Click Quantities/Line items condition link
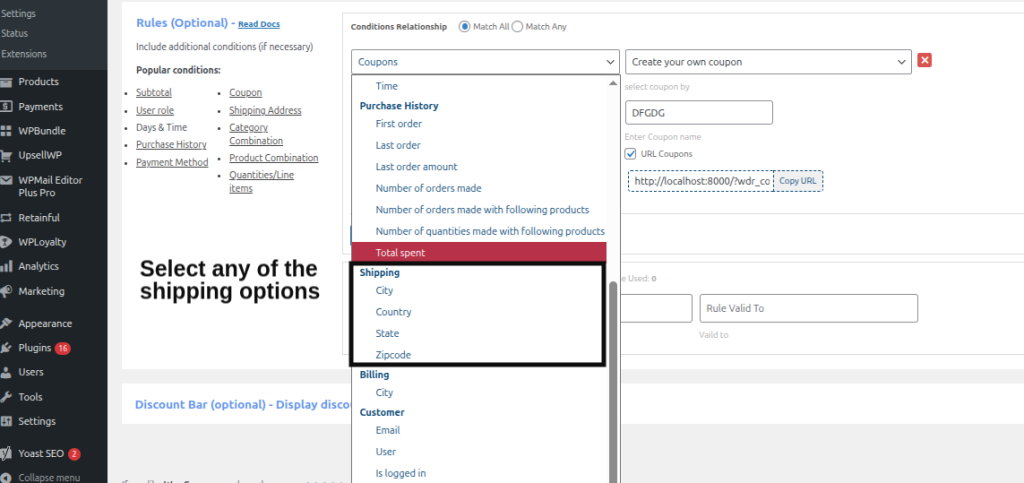Image resolution: width=1024 pixels, height=483 pixels. (261, 181)
